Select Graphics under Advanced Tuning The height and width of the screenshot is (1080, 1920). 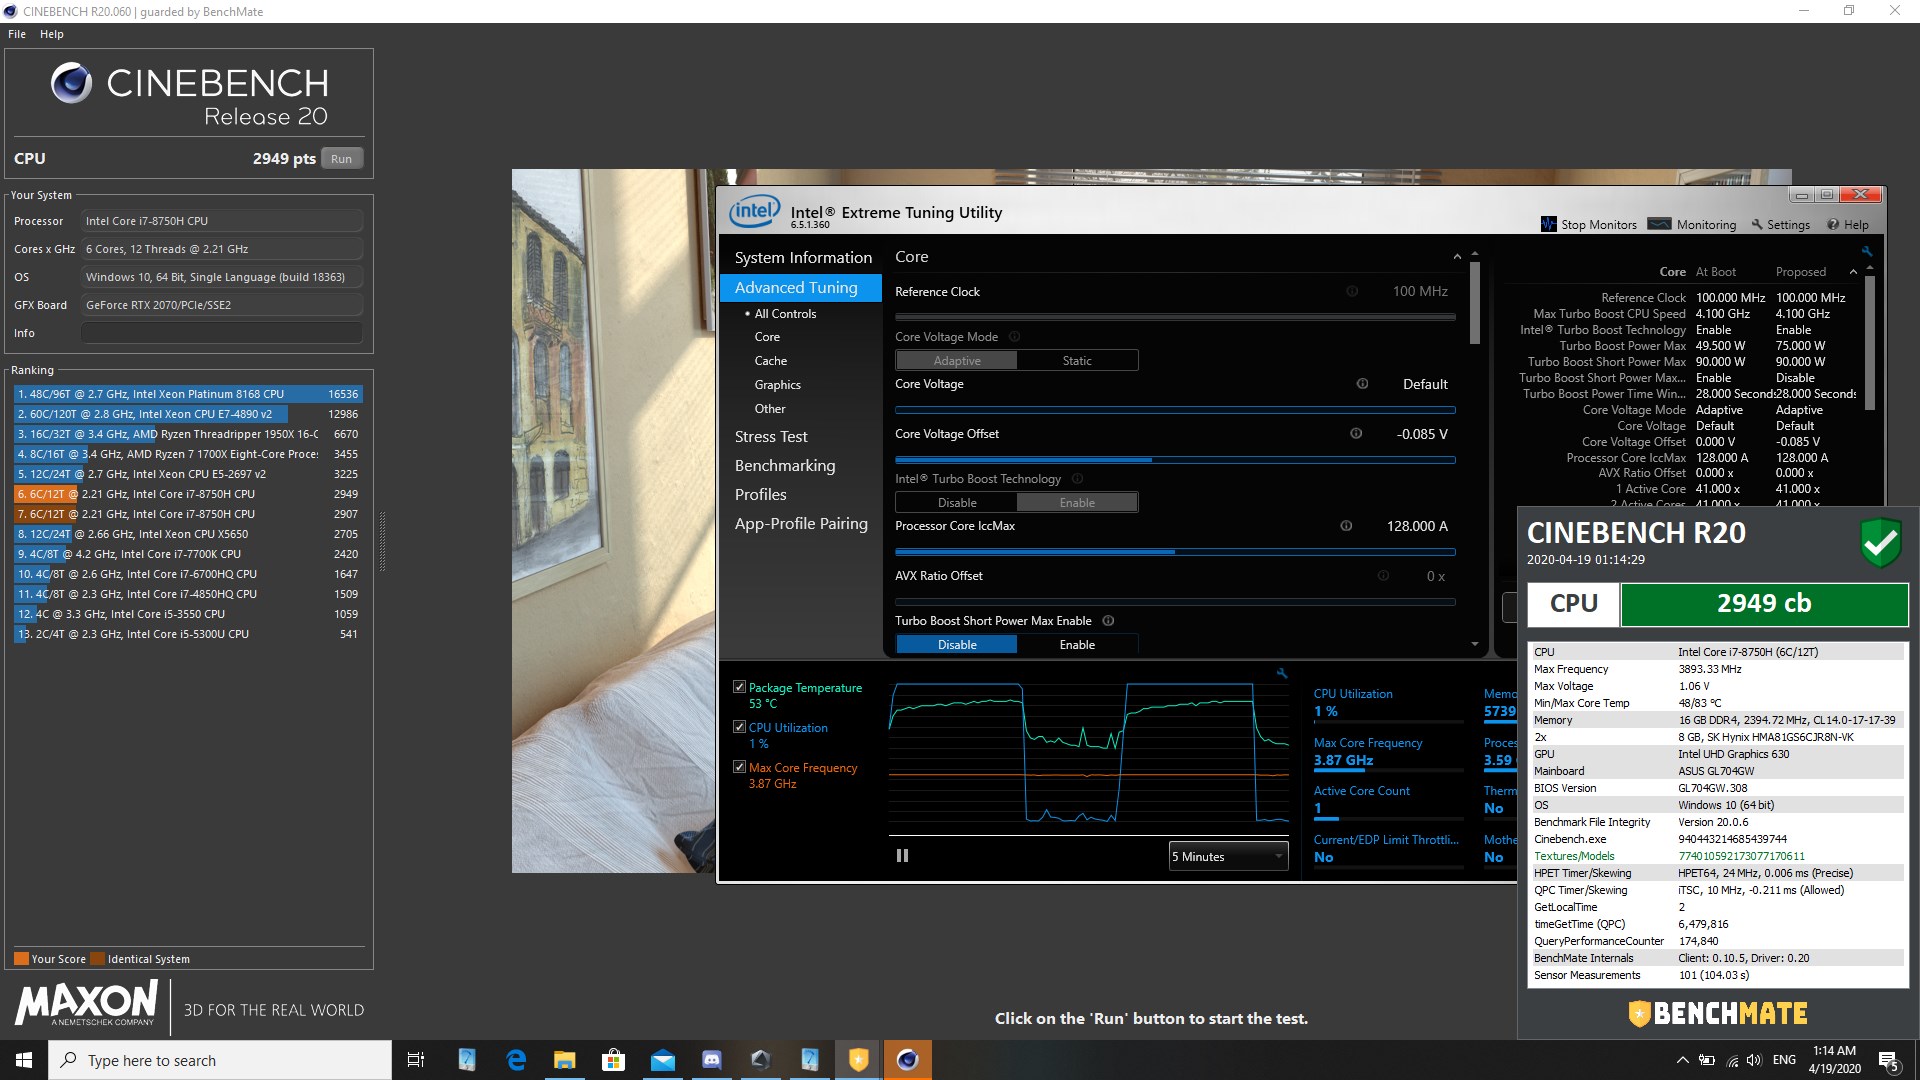pos(778,385)
